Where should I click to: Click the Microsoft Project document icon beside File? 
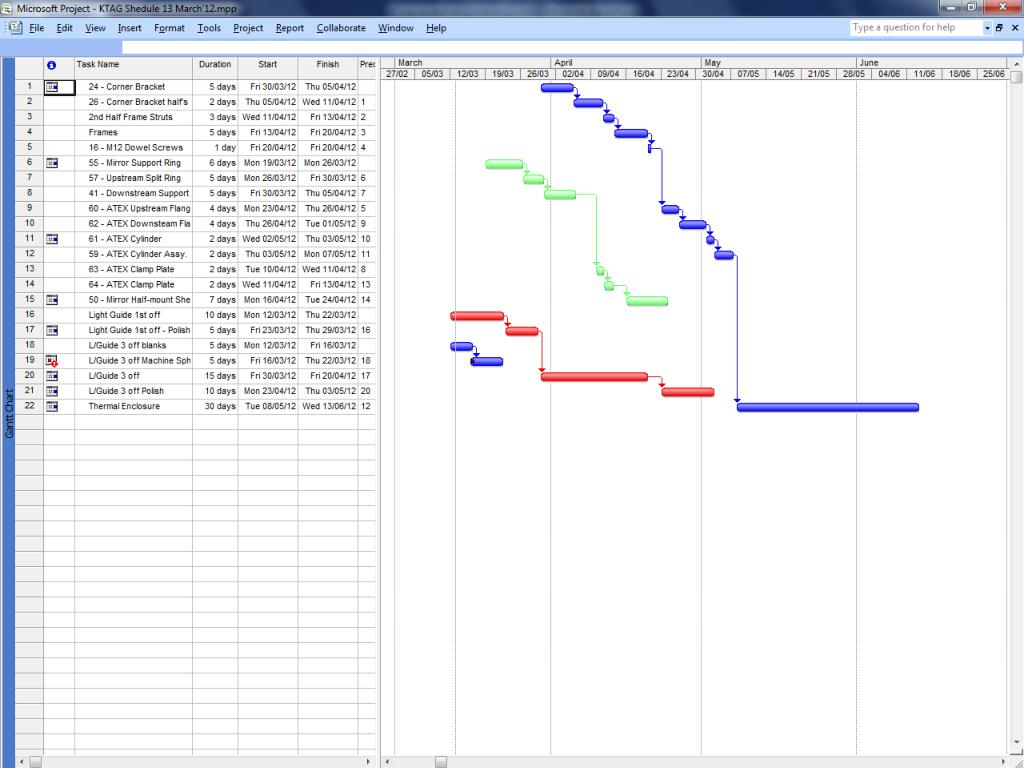click(x=15, y=28)
